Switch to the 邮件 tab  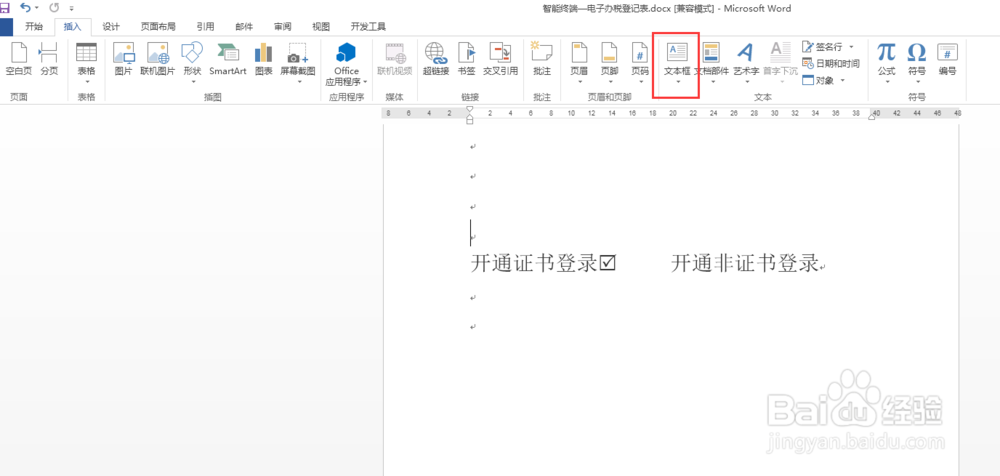[244, 27]
